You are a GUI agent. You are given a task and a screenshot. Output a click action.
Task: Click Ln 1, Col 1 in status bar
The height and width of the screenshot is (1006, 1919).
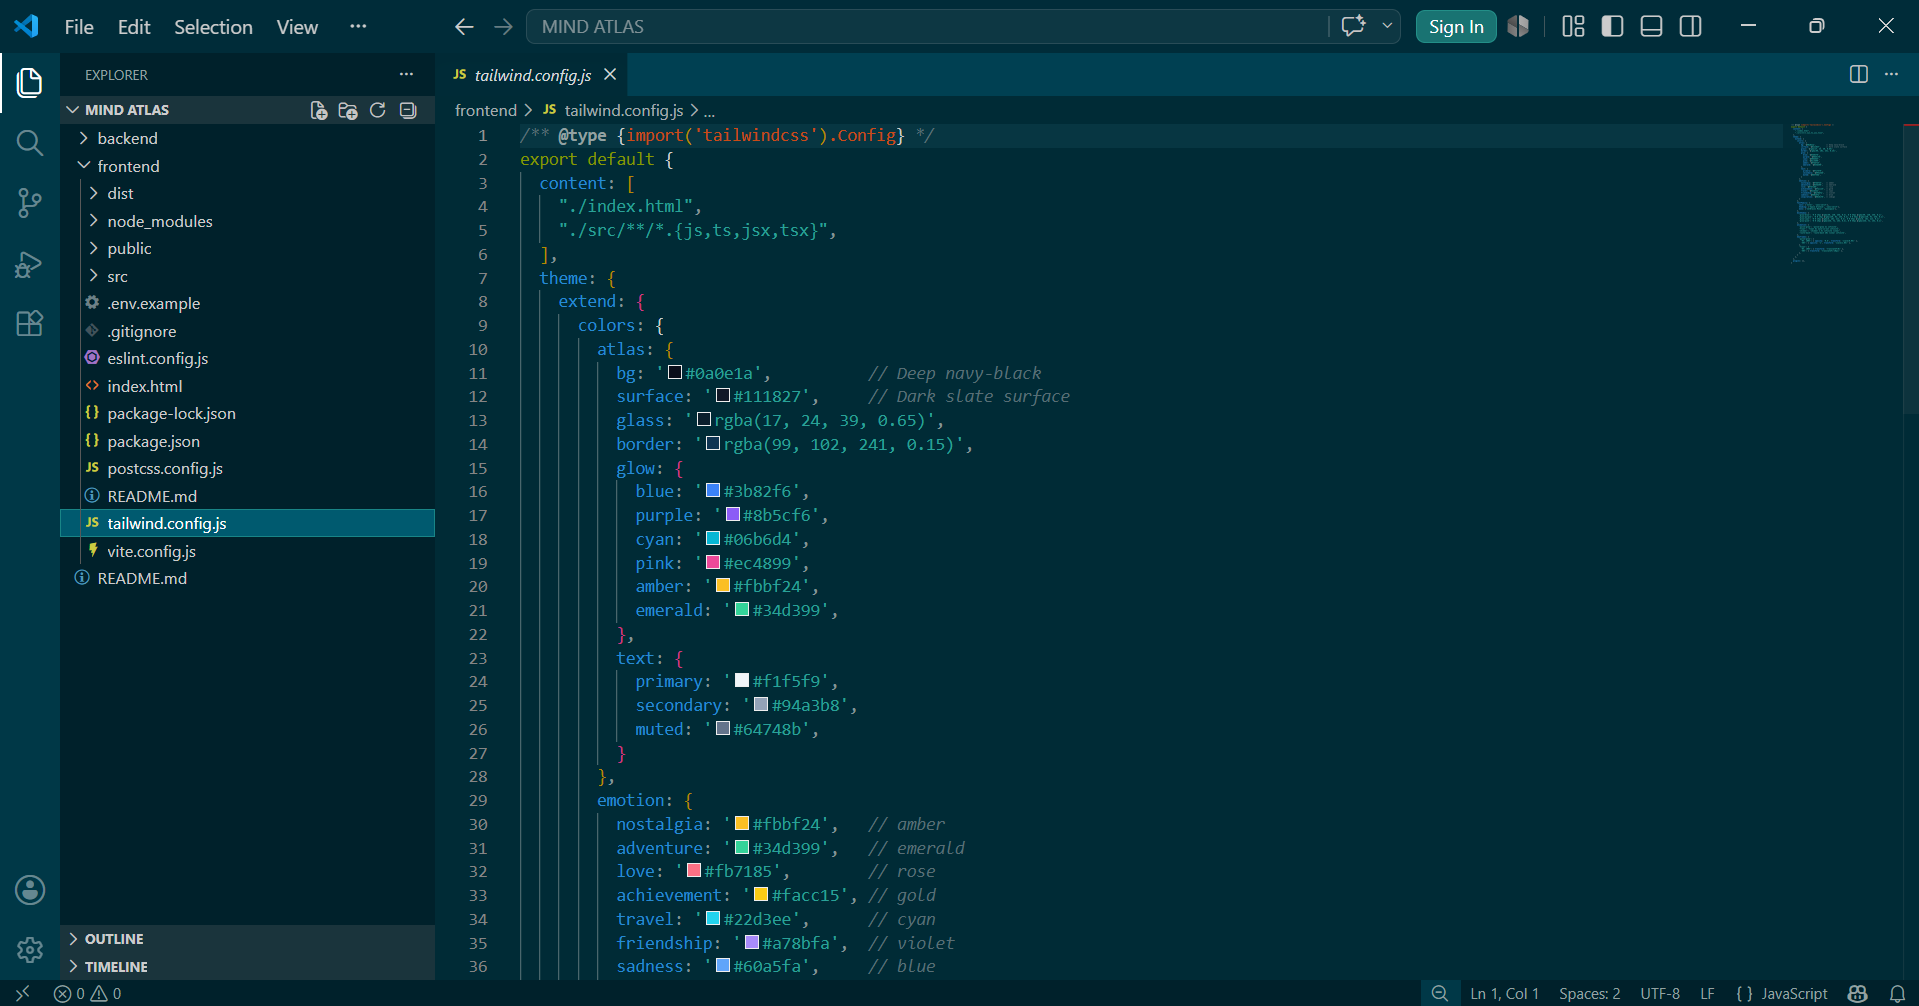[x=1504, y=993]
